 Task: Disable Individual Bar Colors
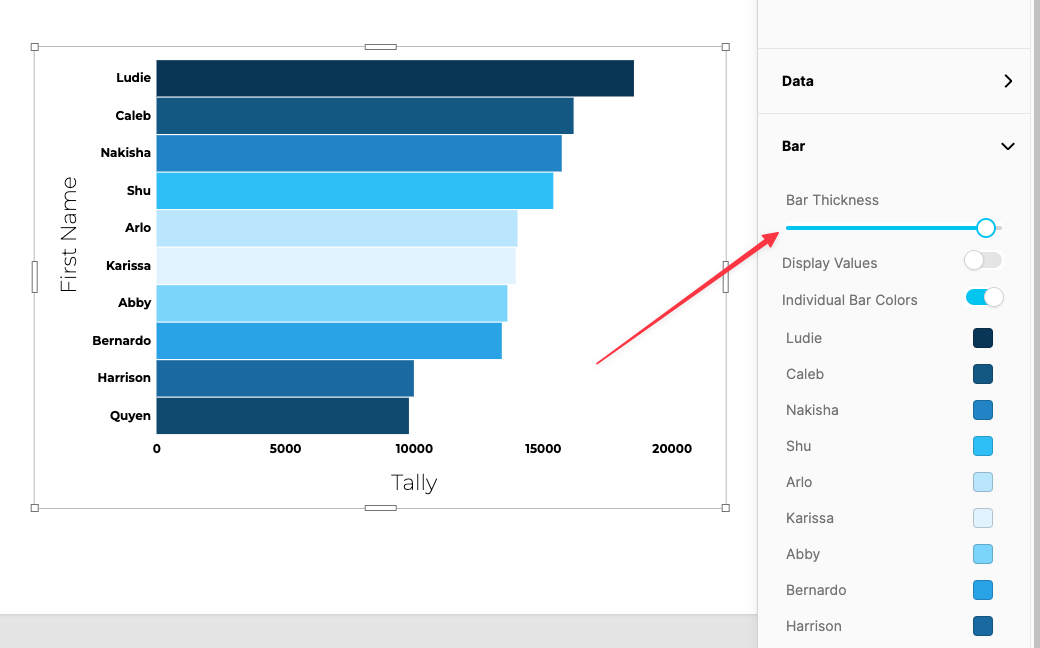coord(982,297)
